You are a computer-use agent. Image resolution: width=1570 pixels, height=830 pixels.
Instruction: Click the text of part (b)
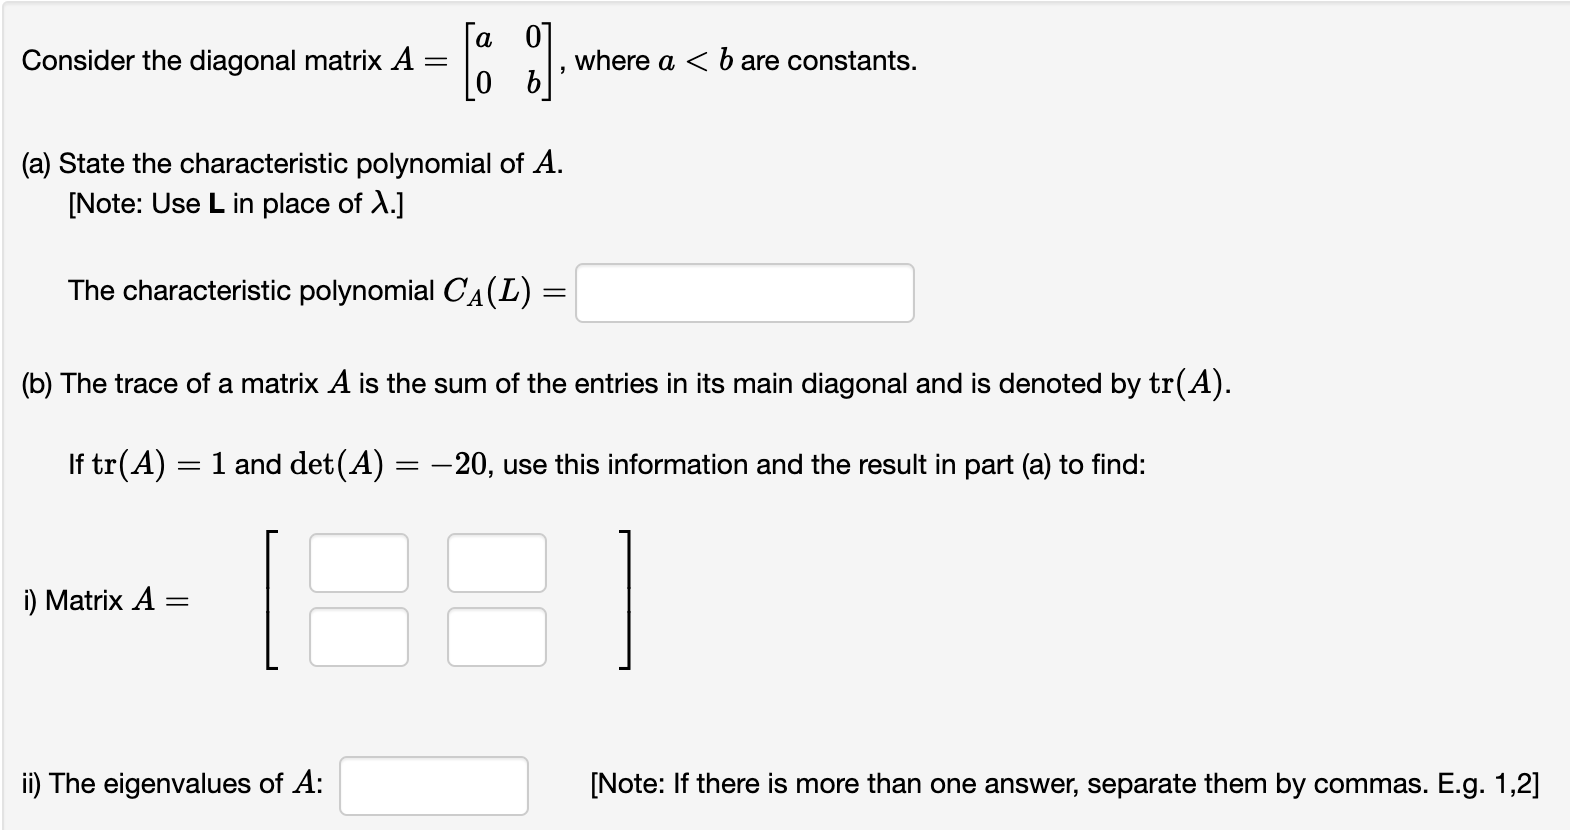(x=620, y=382)
